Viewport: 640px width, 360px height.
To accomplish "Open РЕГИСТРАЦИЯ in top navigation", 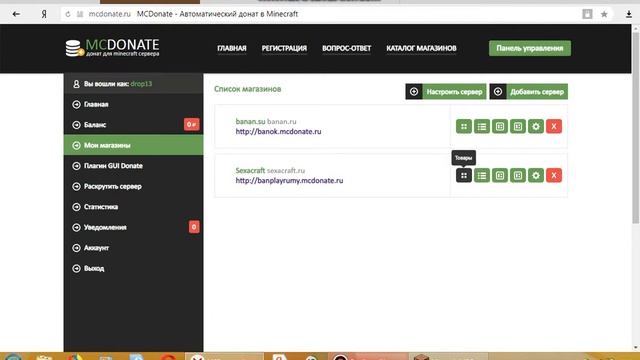I will [x=284, y=48].
